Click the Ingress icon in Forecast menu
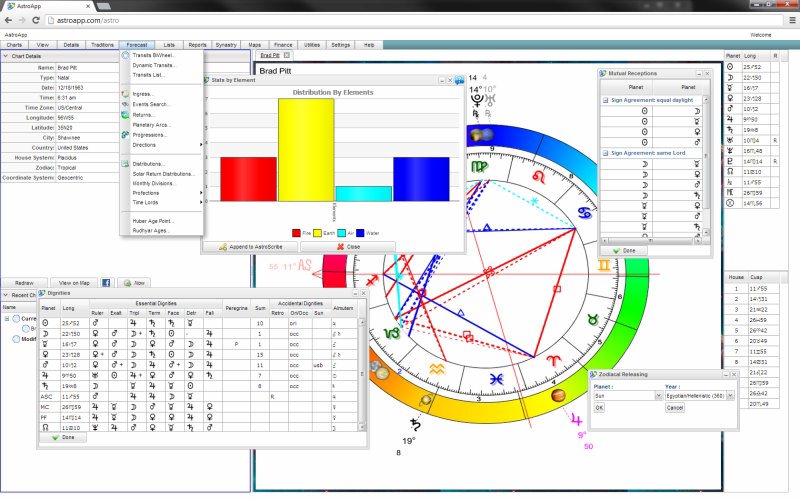The width and height of the screenshot is (800, 500). tap(125, 94)
